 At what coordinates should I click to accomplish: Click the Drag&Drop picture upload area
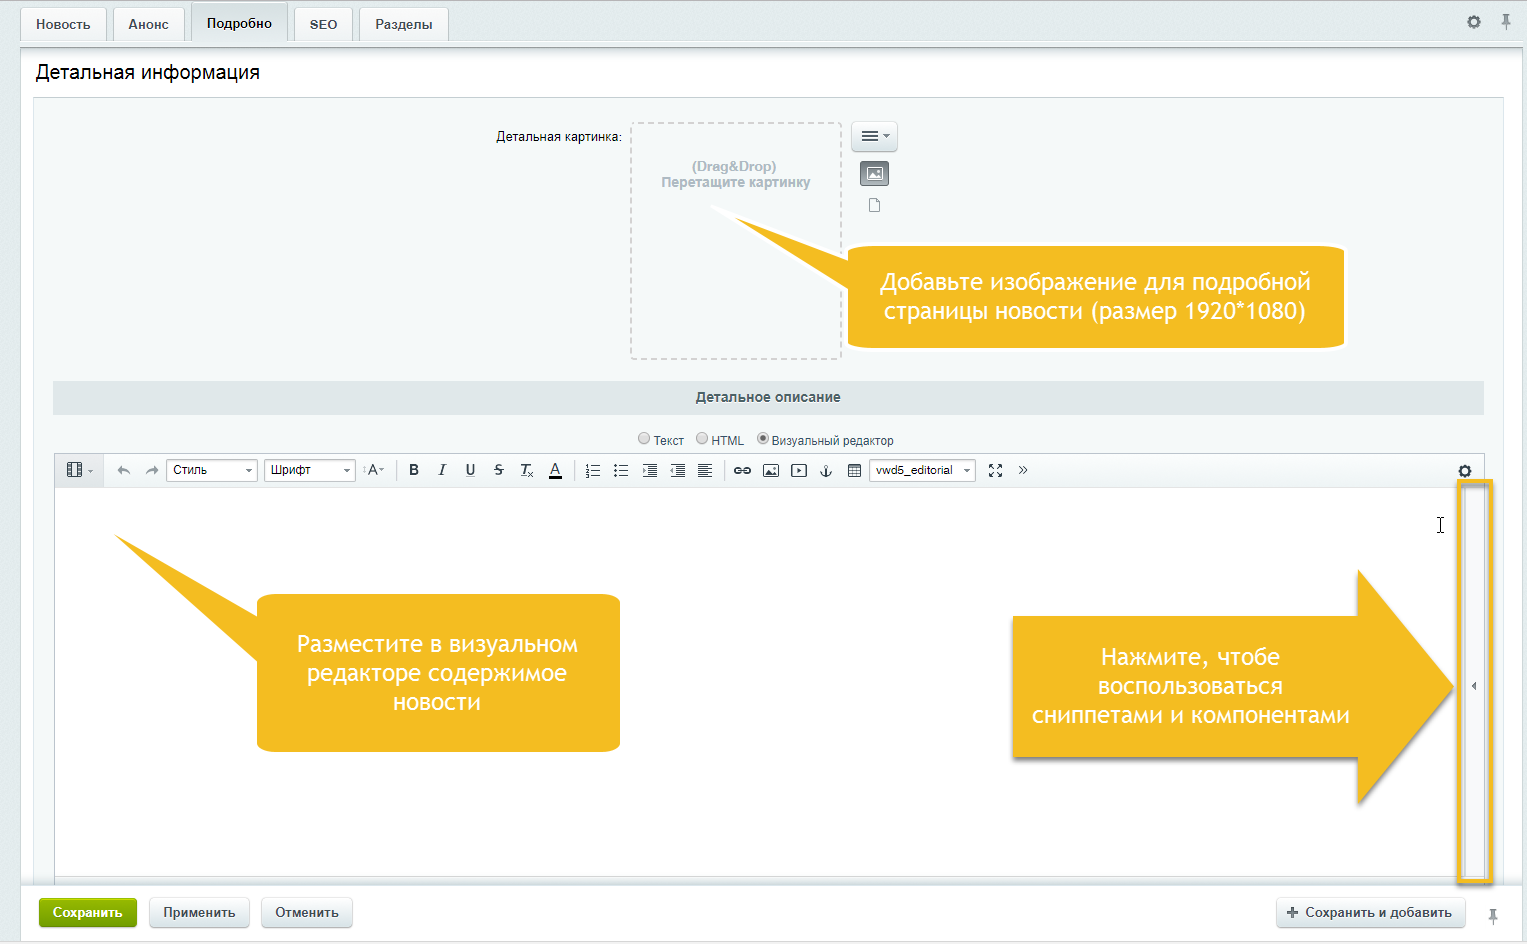[736, 241]
